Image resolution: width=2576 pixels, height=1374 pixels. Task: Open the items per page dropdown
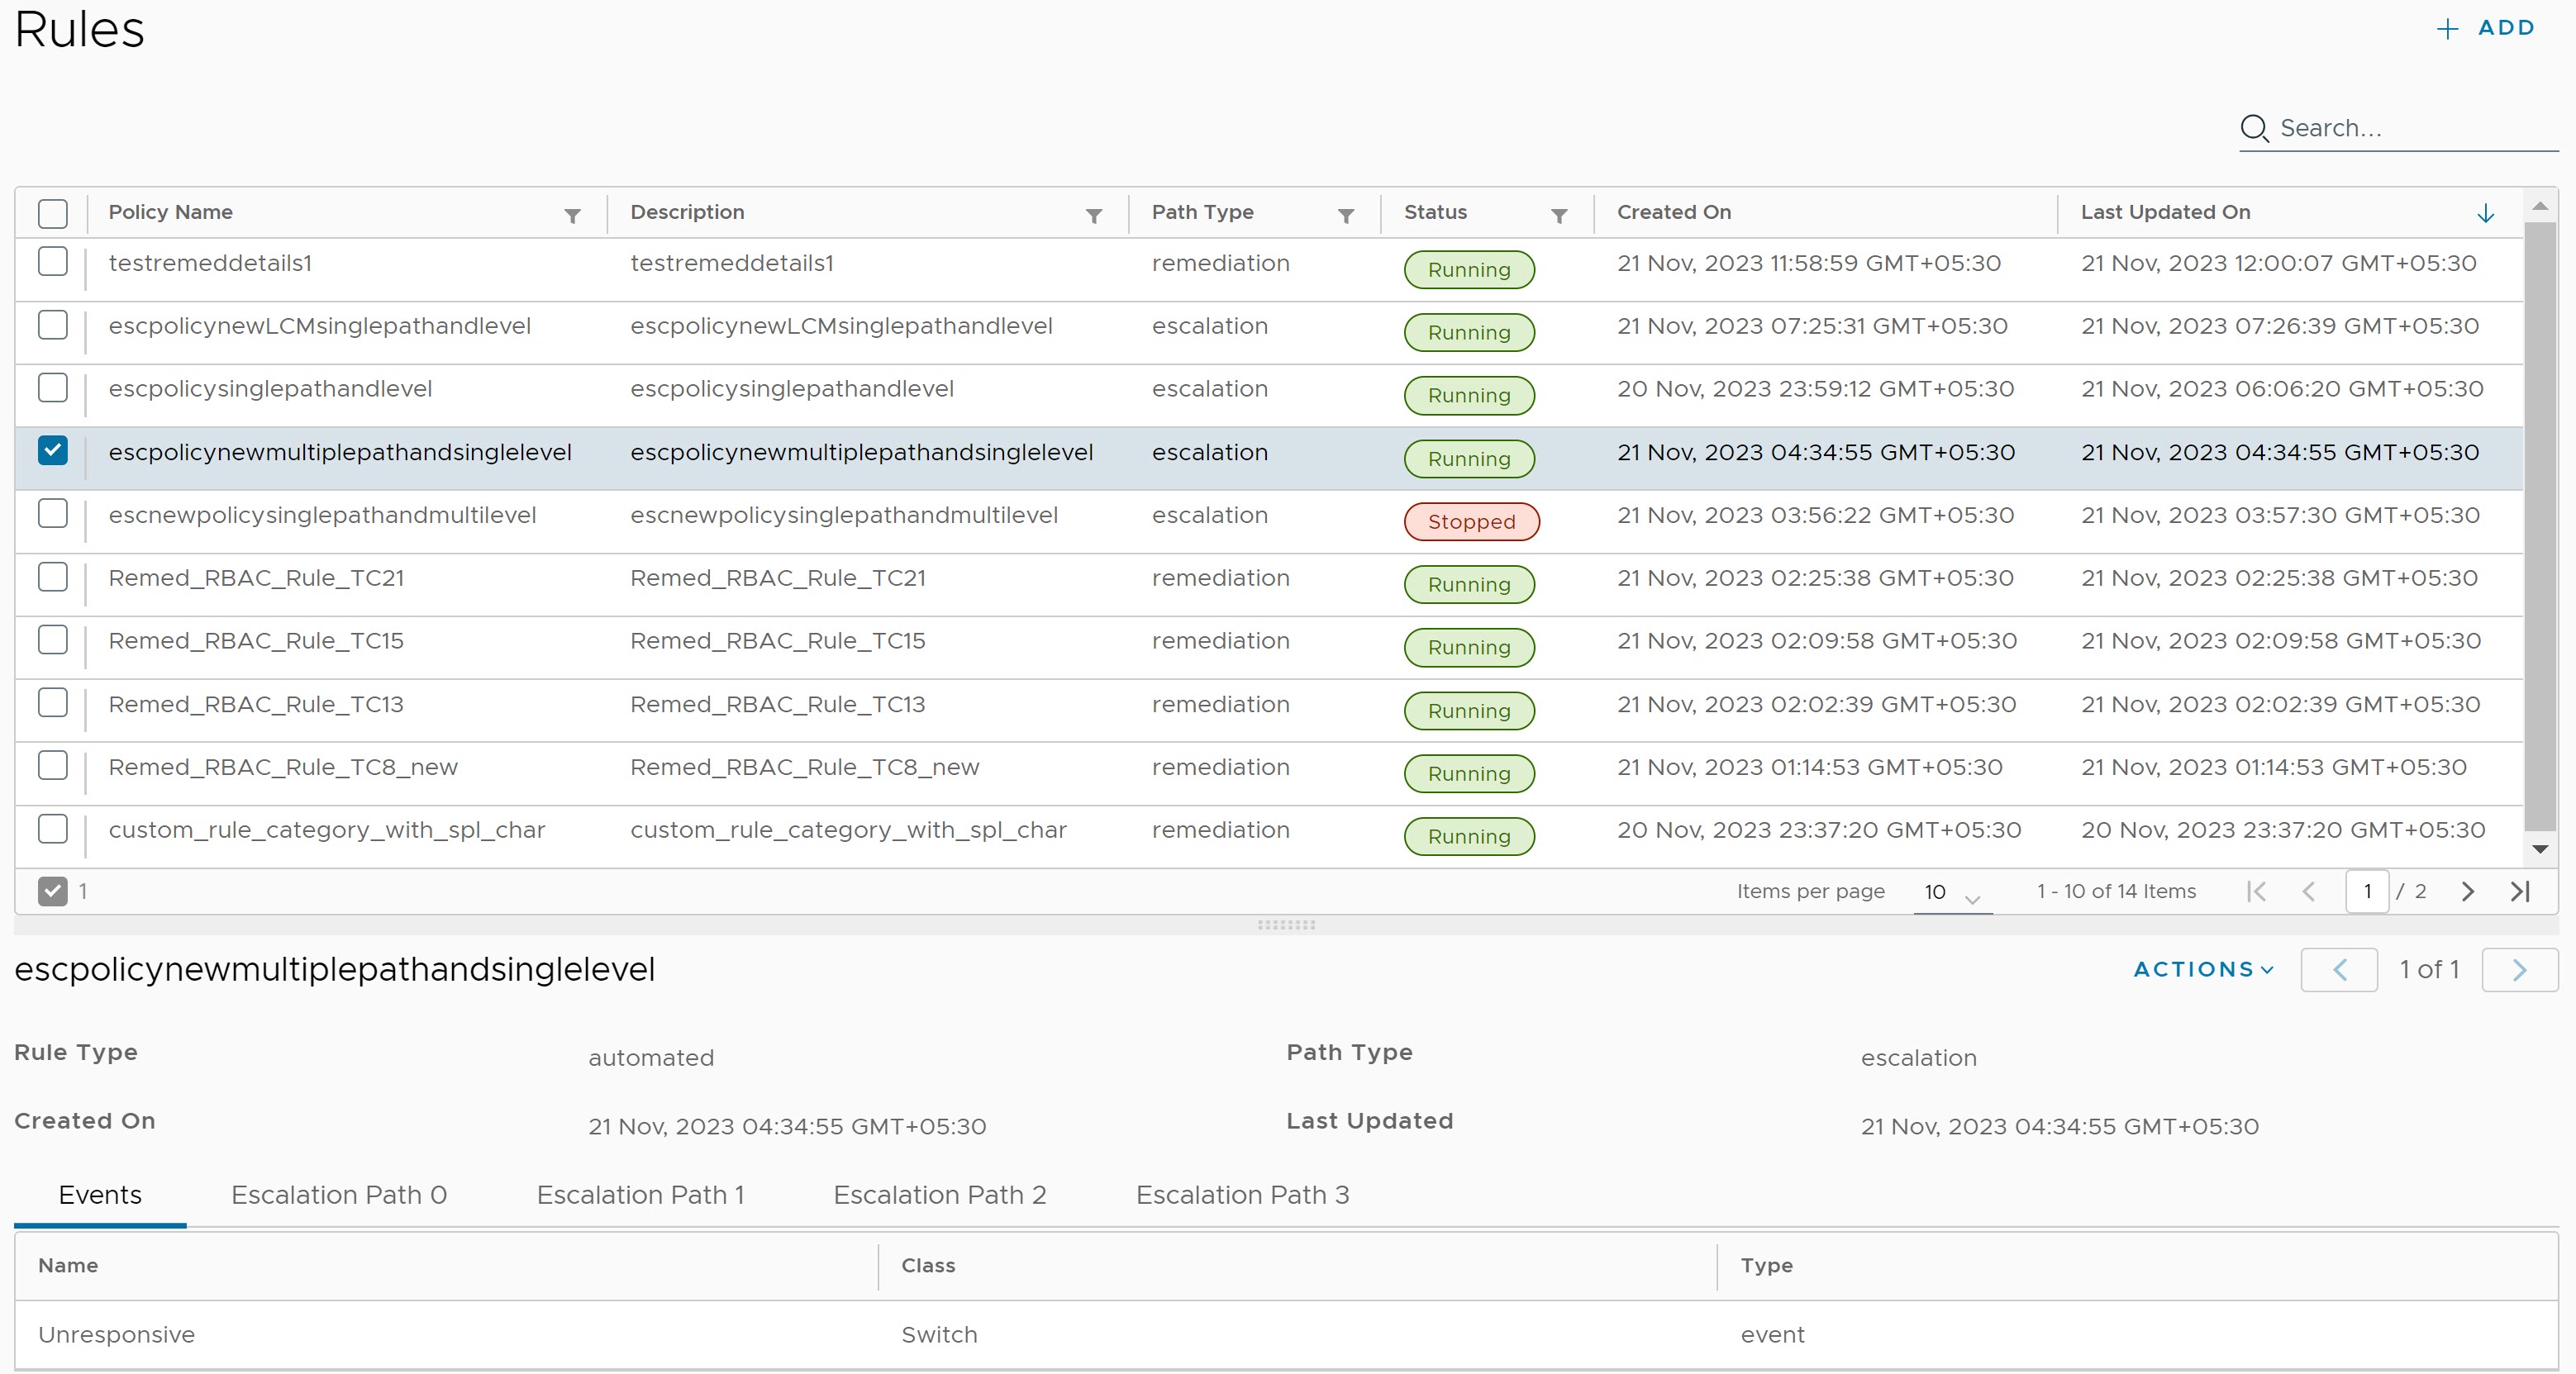(1952, 892)
